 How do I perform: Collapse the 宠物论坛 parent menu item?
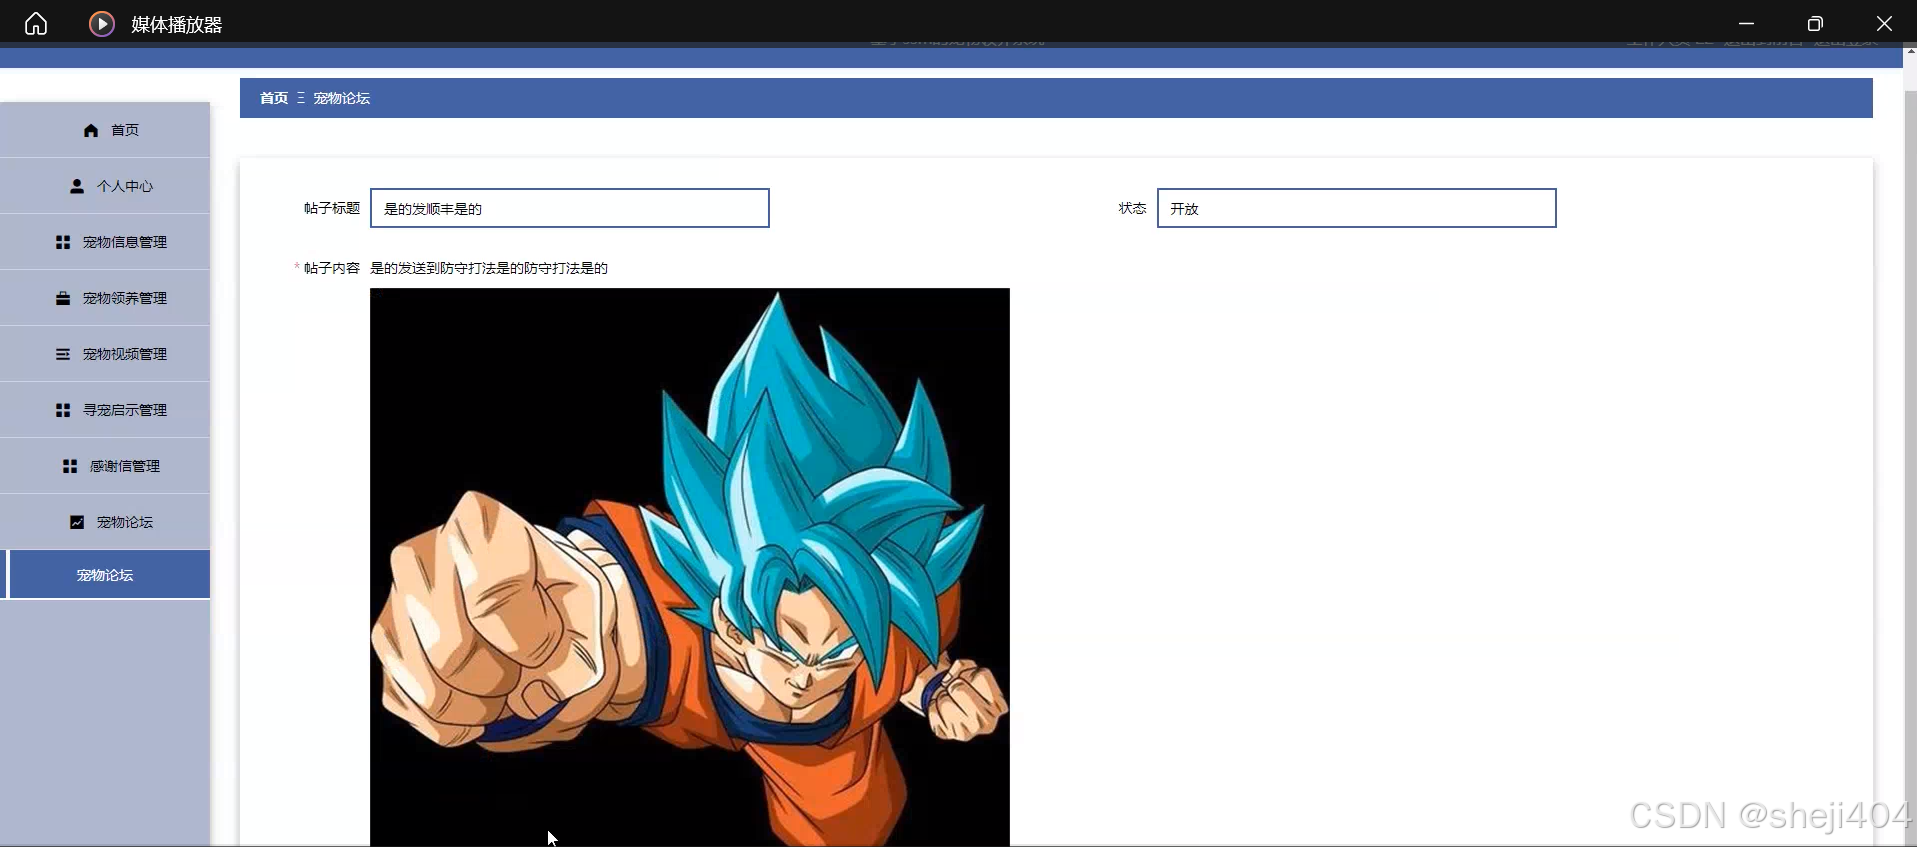[105, 522]
